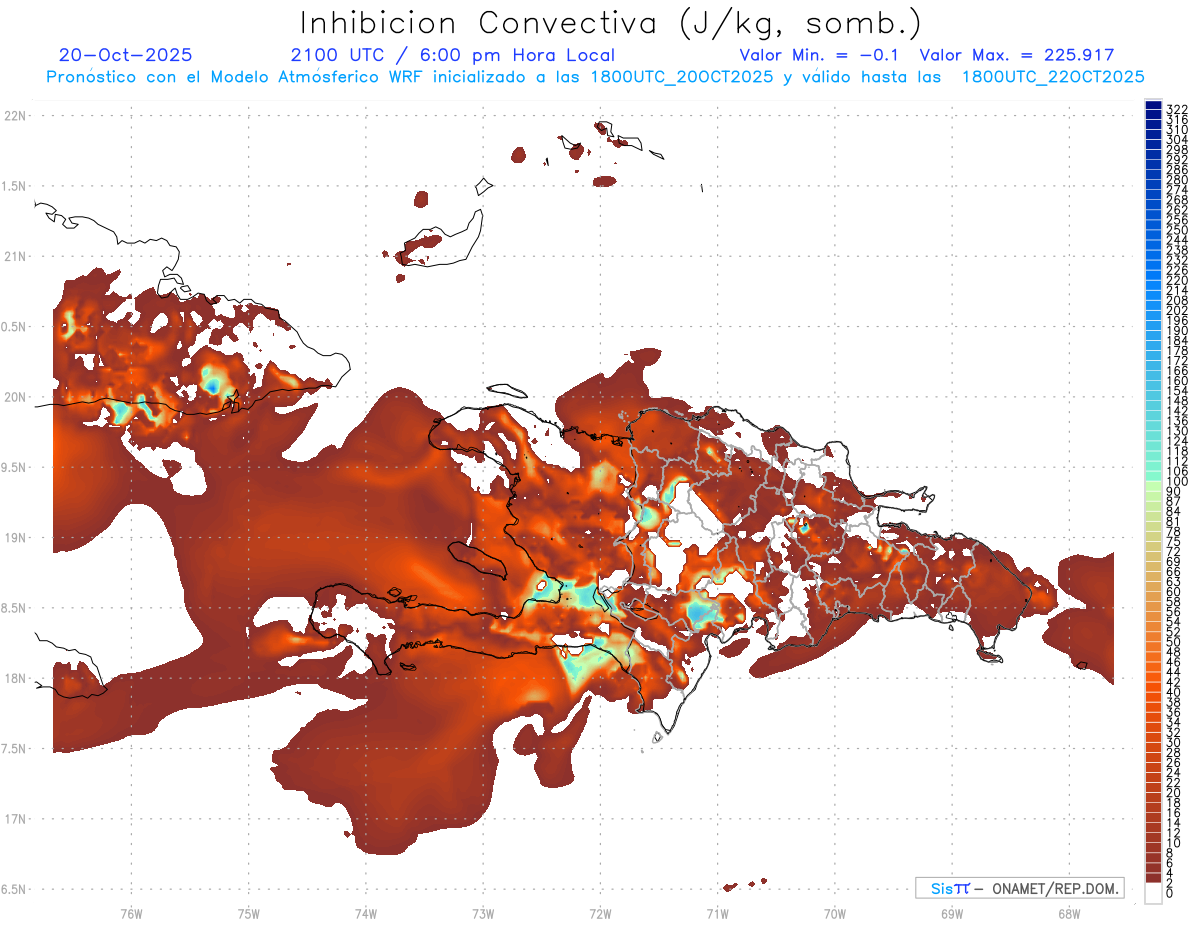1200x927 pixels.
Task: Click the '71W' longitude label
Action: 717,913
